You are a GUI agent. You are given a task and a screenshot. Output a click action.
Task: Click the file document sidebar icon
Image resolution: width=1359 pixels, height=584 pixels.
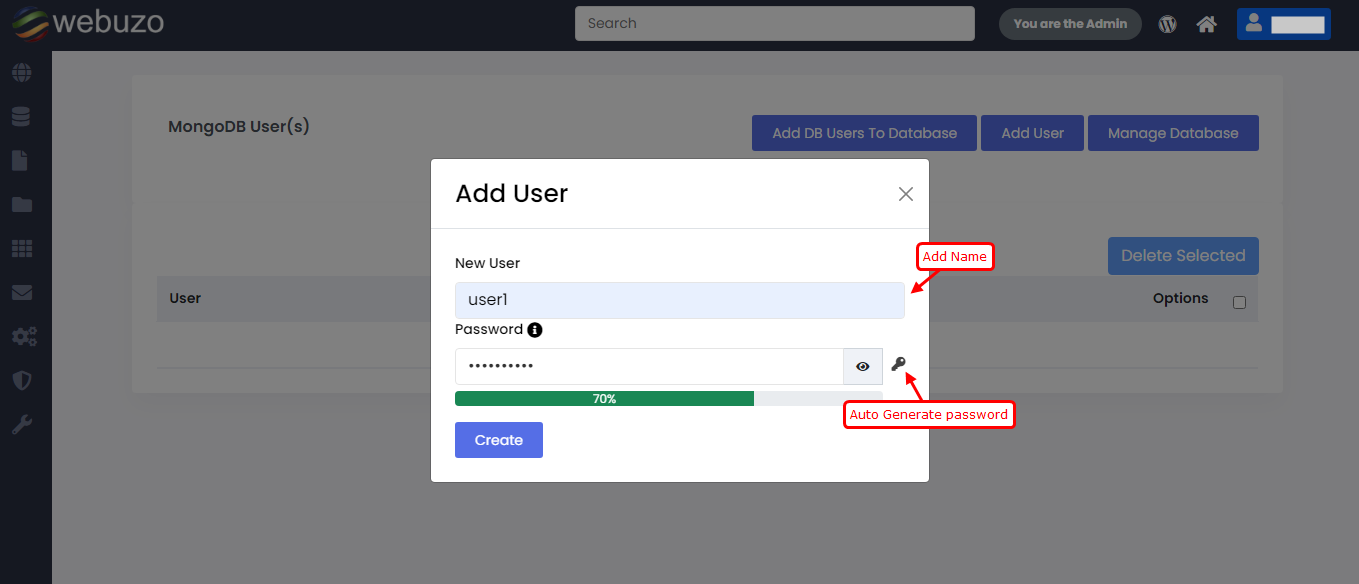pyautogui.click(x=21, y=161)
